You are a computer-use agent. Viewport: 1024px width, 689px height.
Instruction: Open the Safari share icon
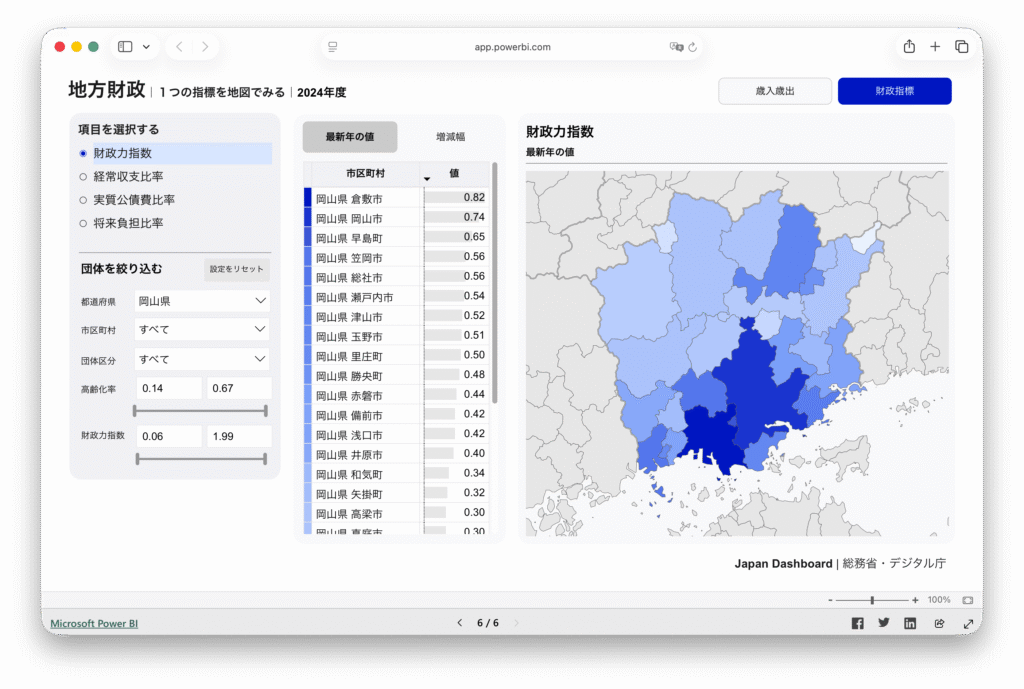(909, 46)
